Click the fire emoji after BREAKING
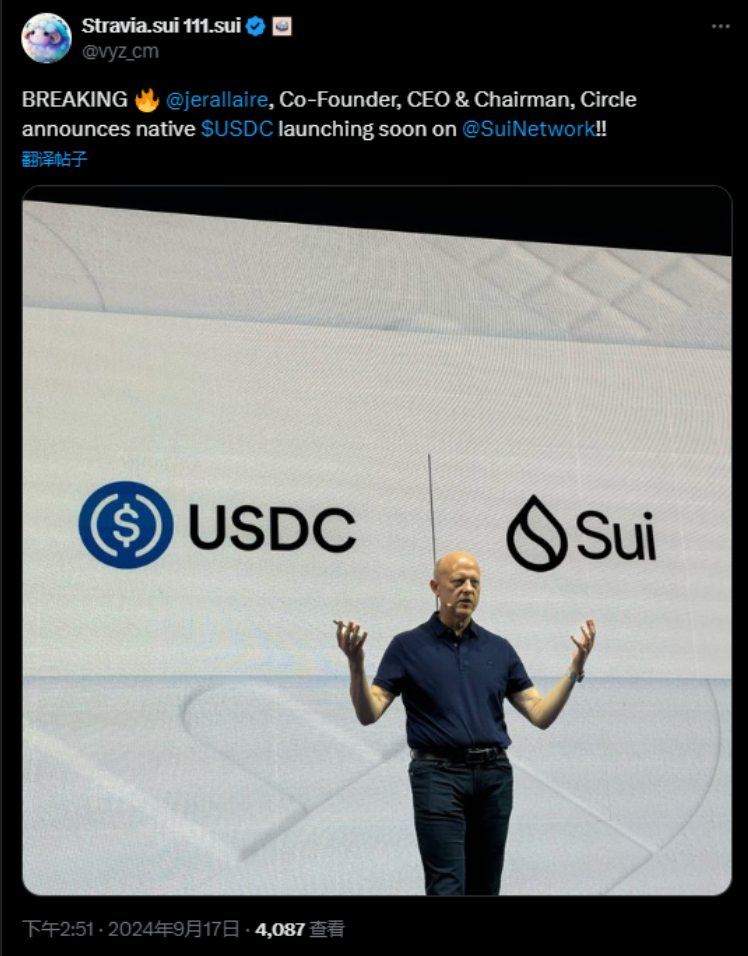Screen dimensions: 748x956 point(146,99)
